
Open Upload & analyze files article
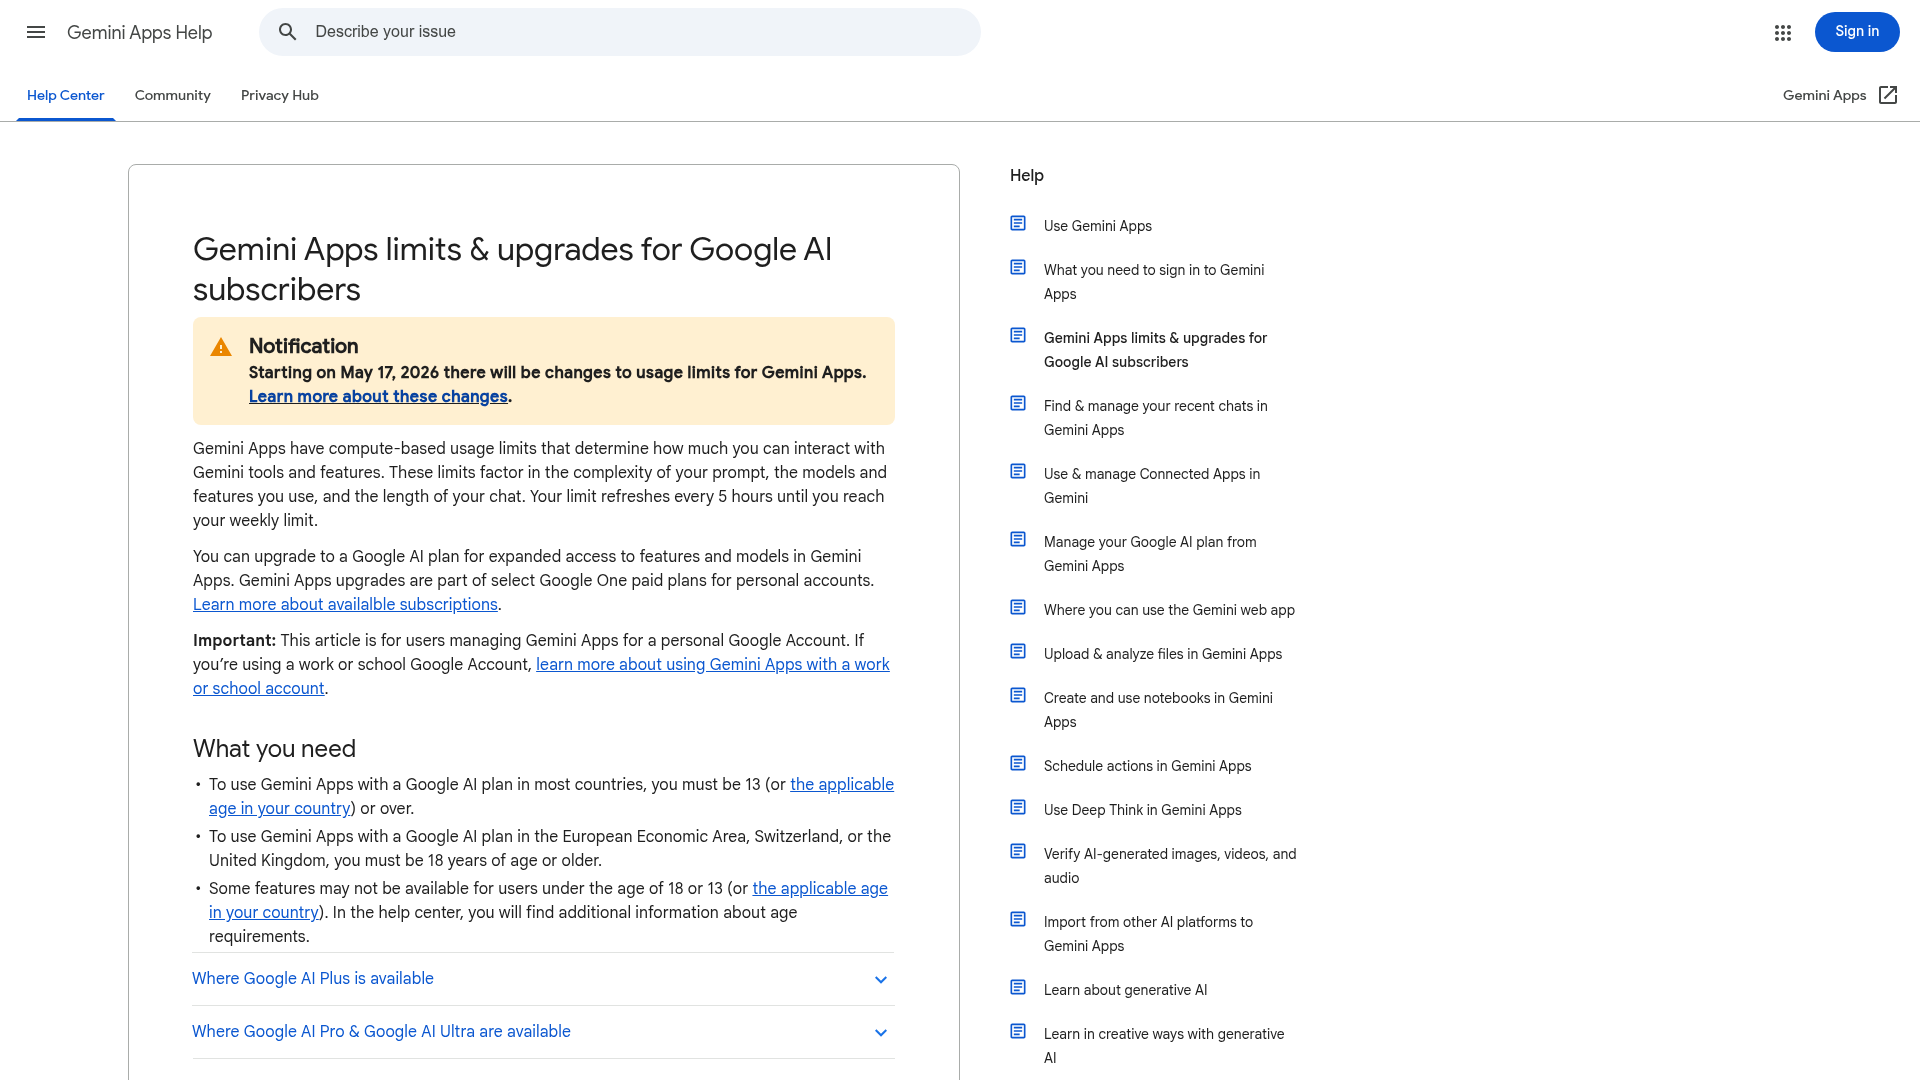[1163, 654]
